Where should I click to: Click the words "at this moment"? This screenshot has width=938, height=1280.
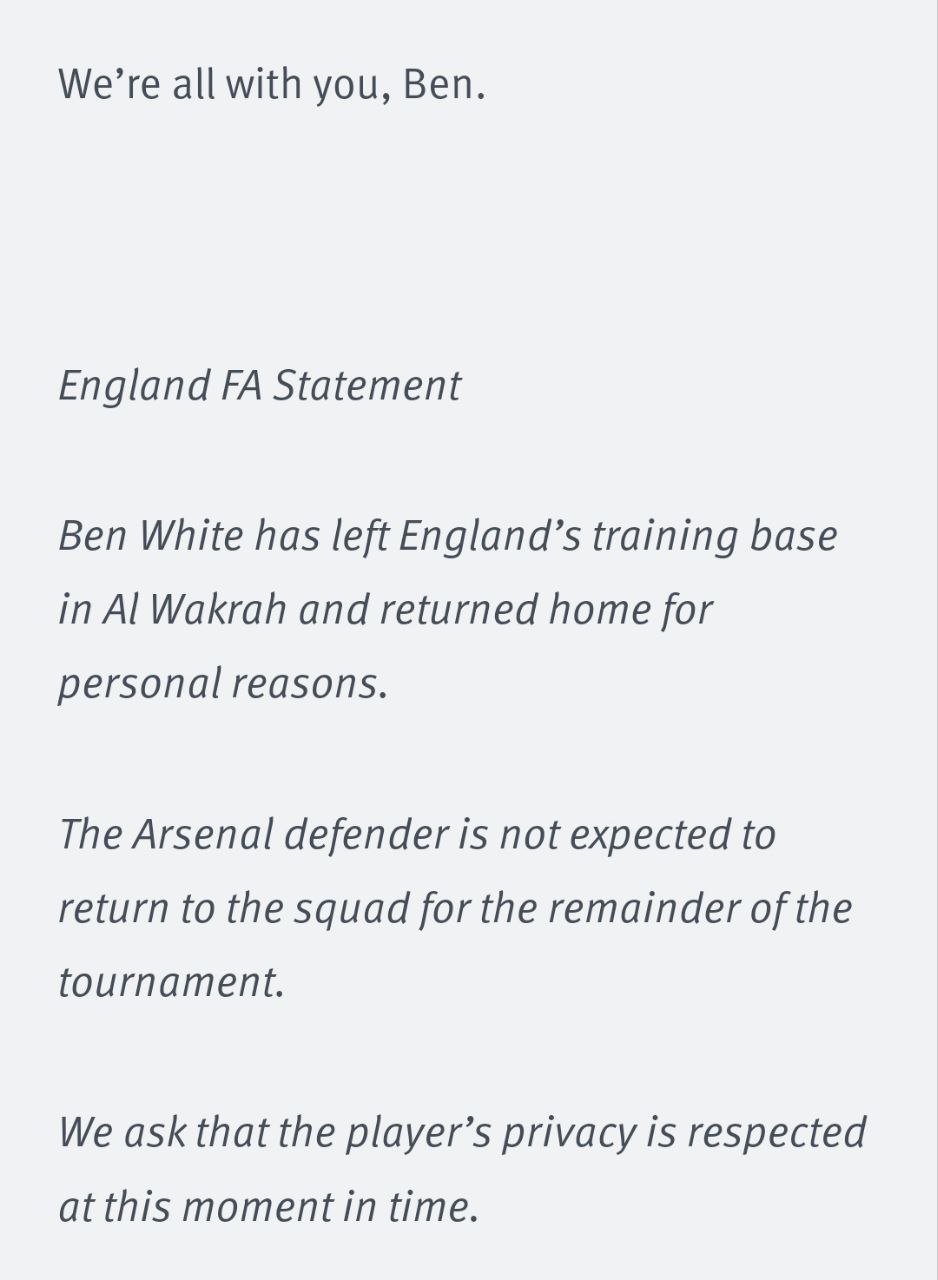[x=181, y=1206]
